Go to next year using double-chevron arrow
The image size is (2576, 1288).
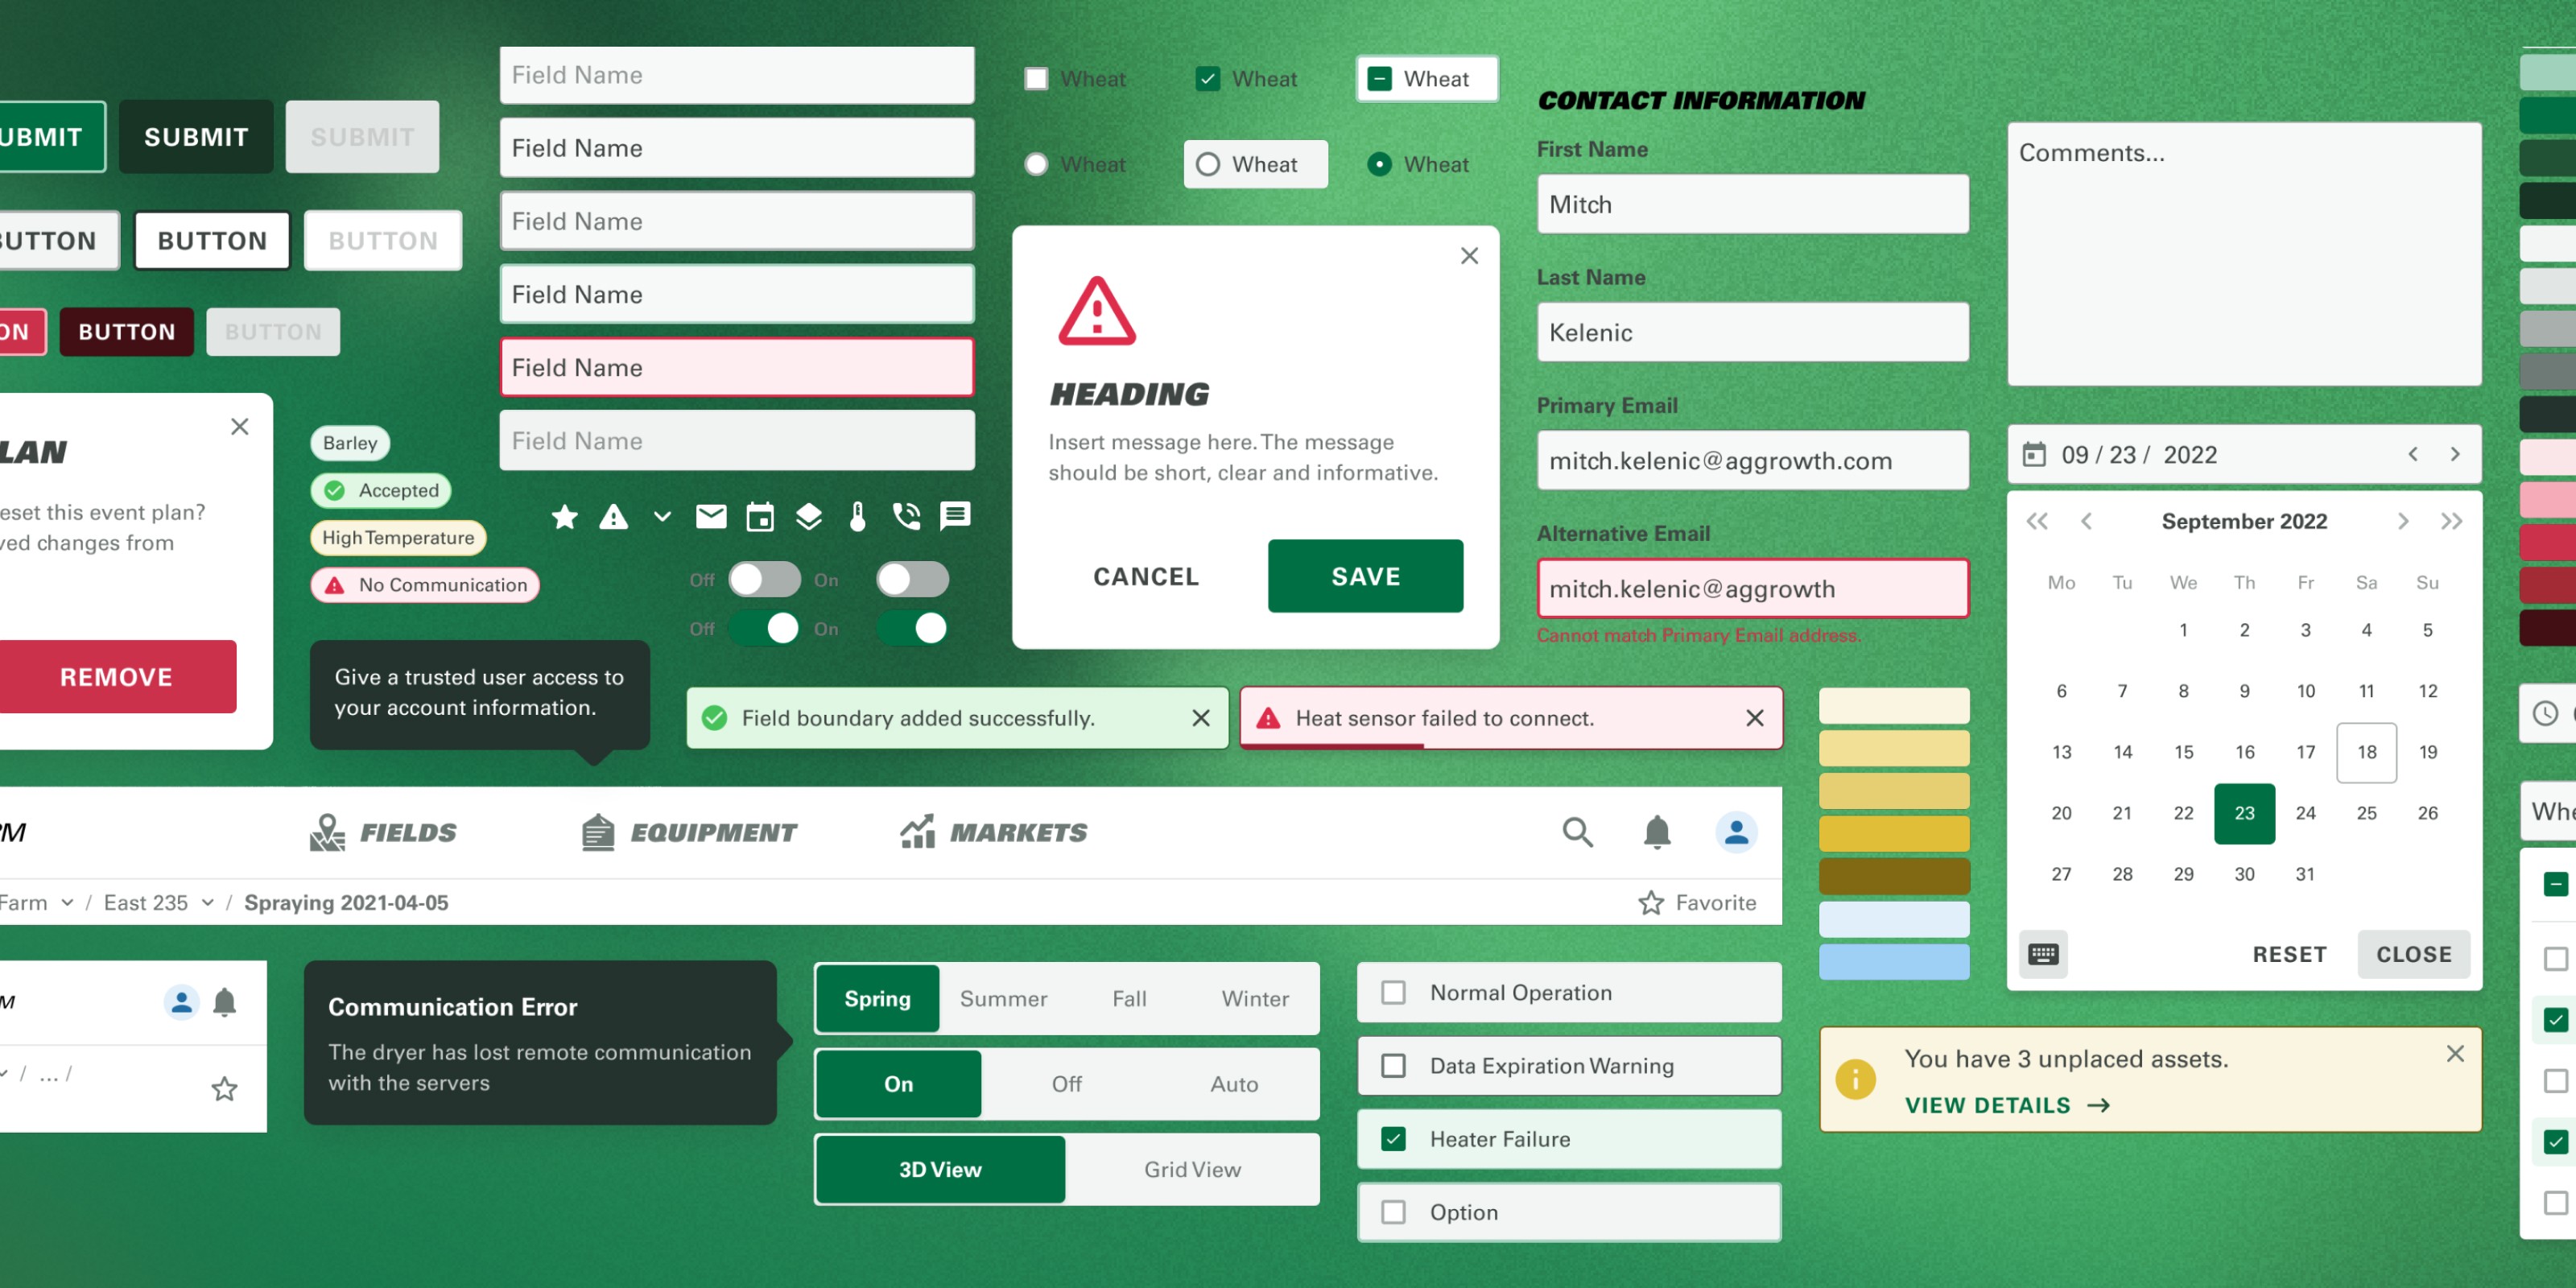(x=2451, y=521)
